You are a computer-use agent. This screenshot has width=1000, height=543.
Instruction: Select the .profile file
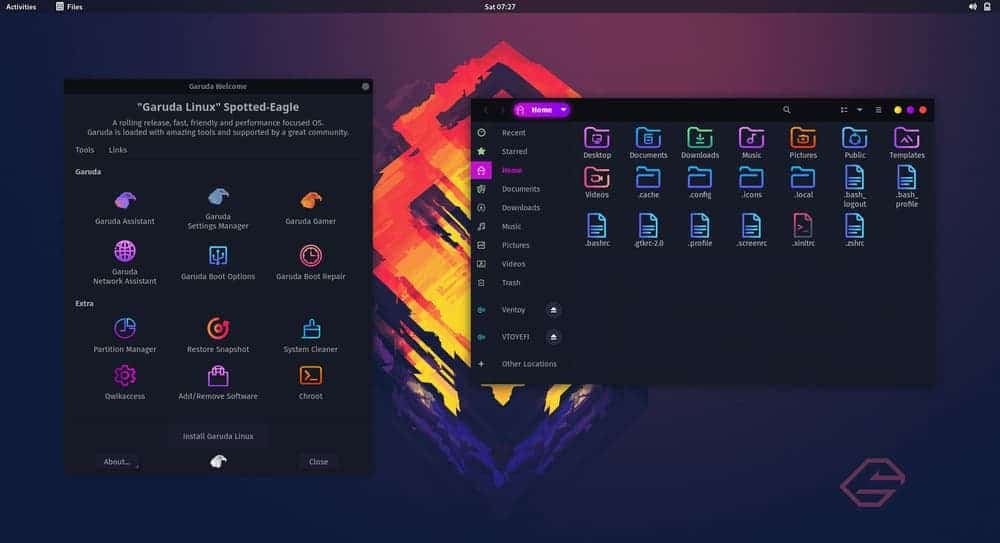pos(700,230)
